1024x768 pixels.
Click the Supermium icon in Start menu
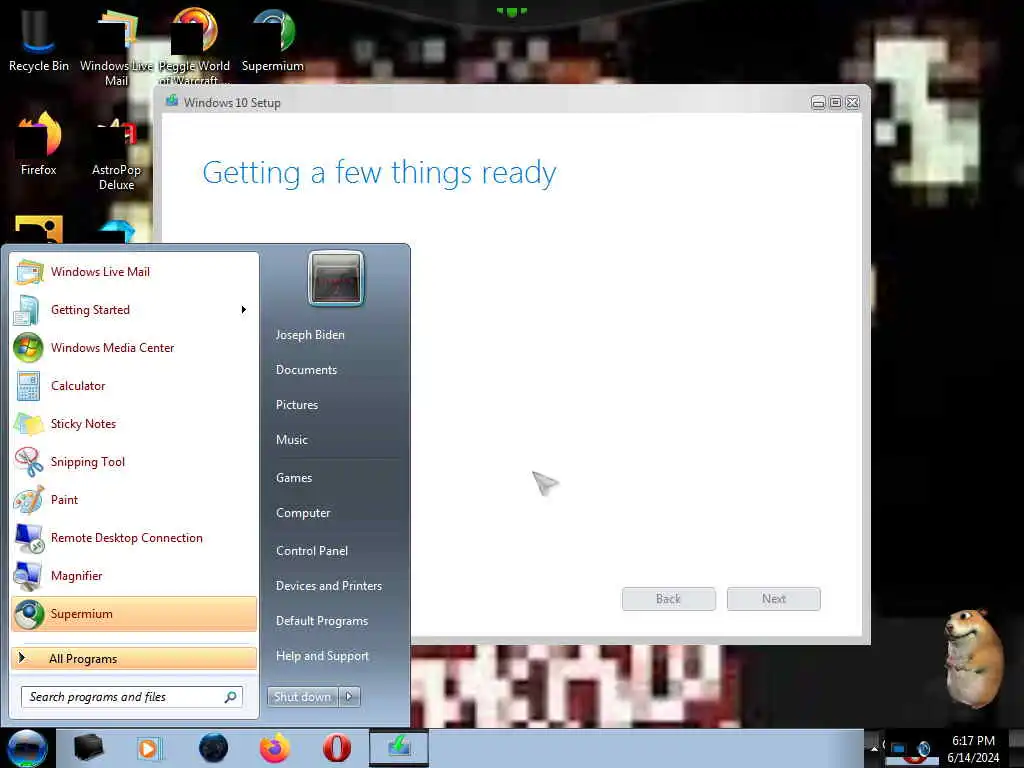[28, 614]
